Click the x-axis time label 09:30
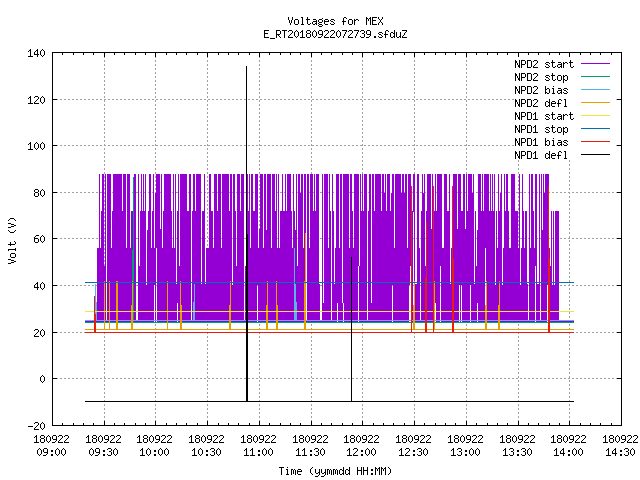640x480 pixels. coord(103,452)
